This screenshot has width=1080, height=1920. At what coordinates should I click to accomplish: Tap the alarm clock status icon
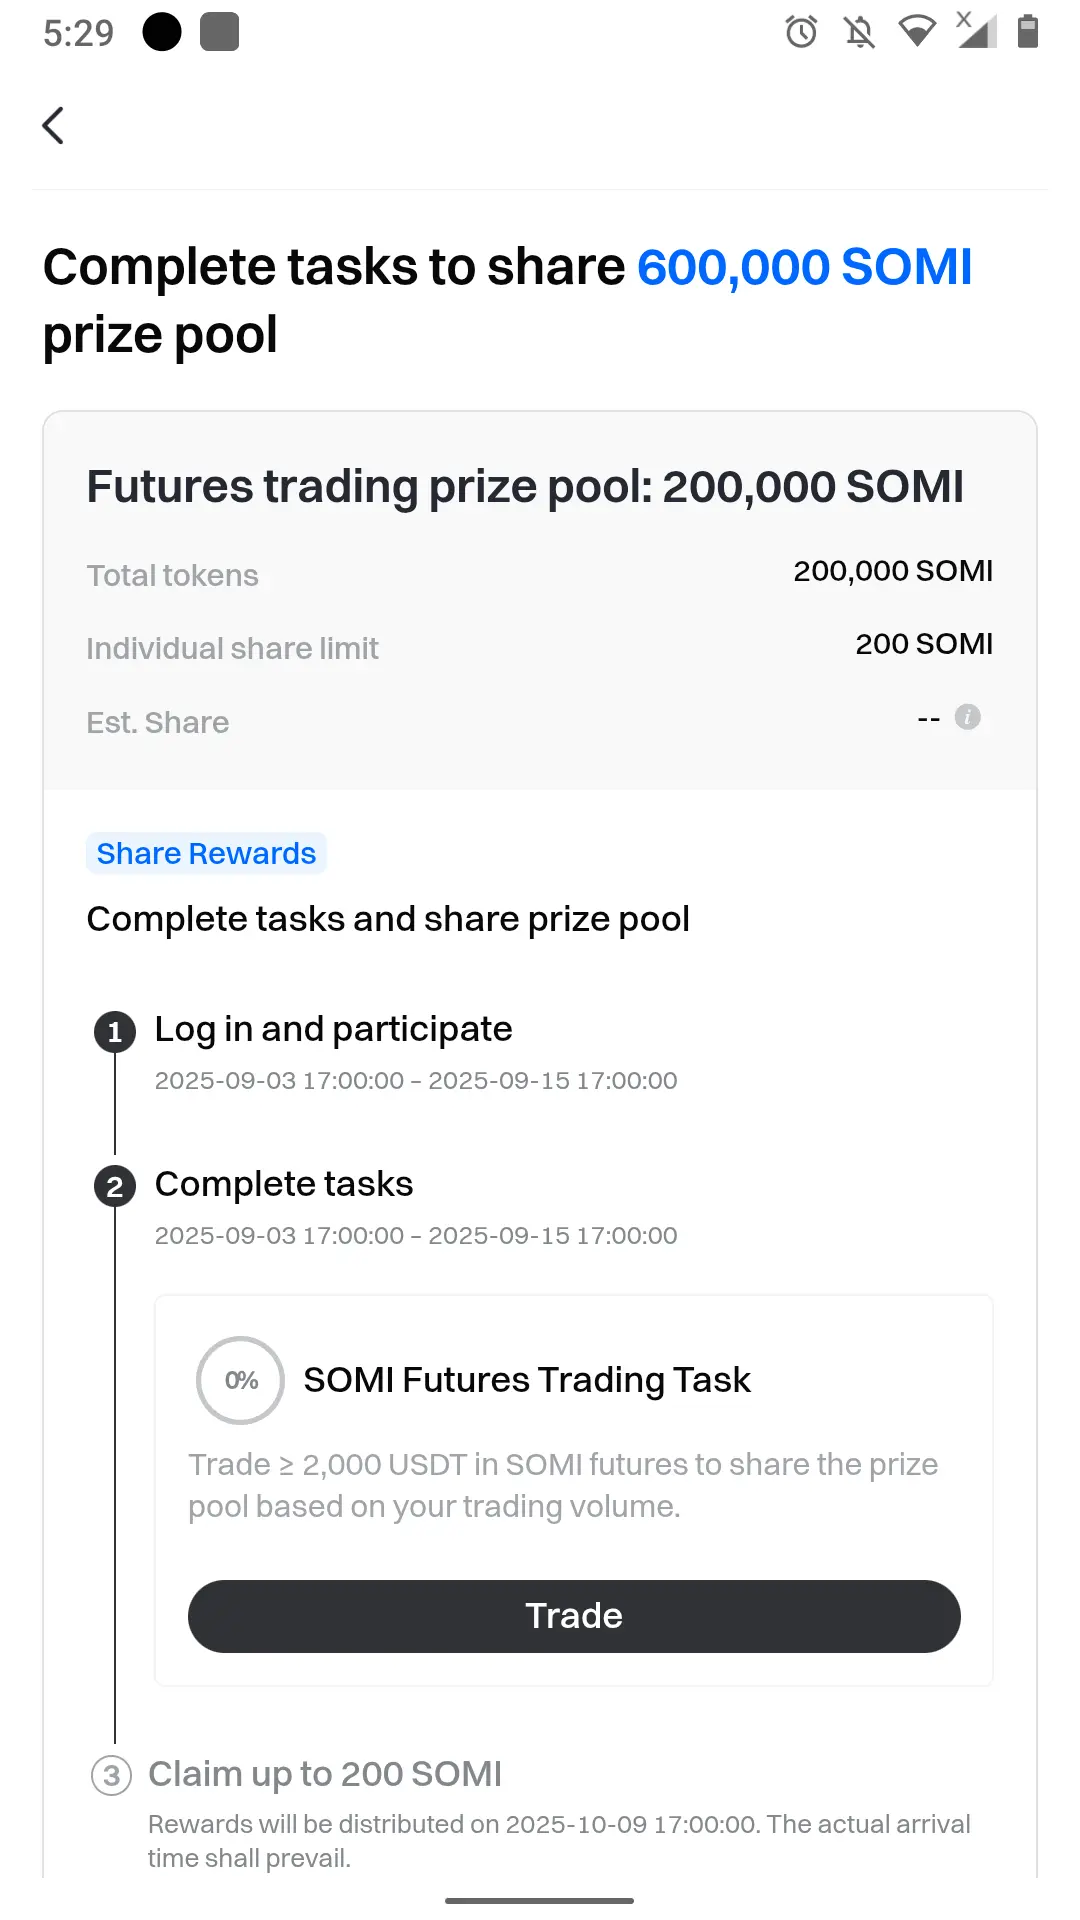(x=801, y=32)
